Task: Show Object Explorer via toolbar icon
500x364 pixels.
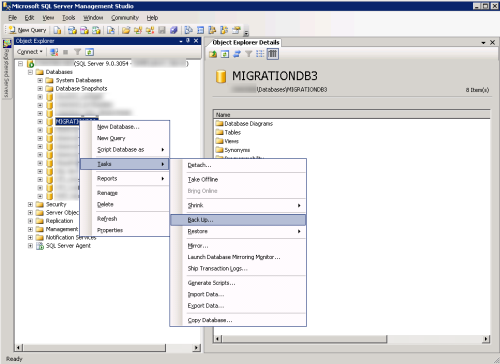Action: [212, 30]
